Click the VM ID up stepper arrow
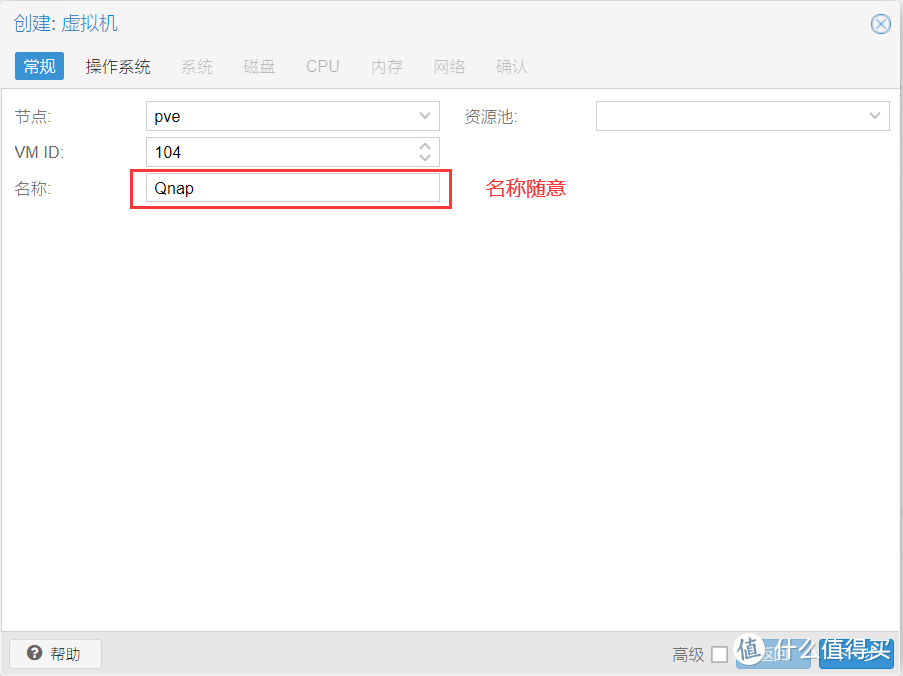Screen dimensions: 903x676 427,146
